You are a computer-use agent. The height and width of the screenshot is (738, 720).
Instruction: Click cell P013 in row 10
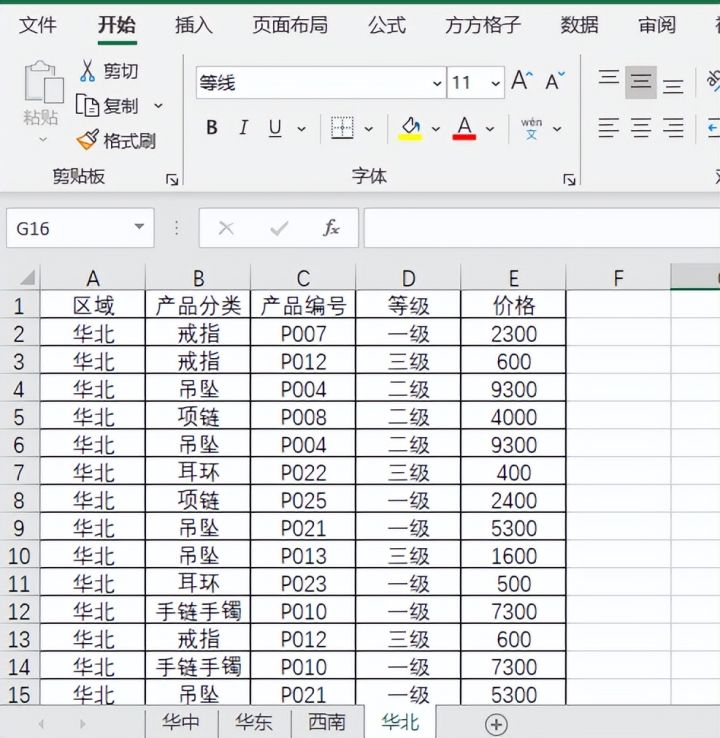304,556
